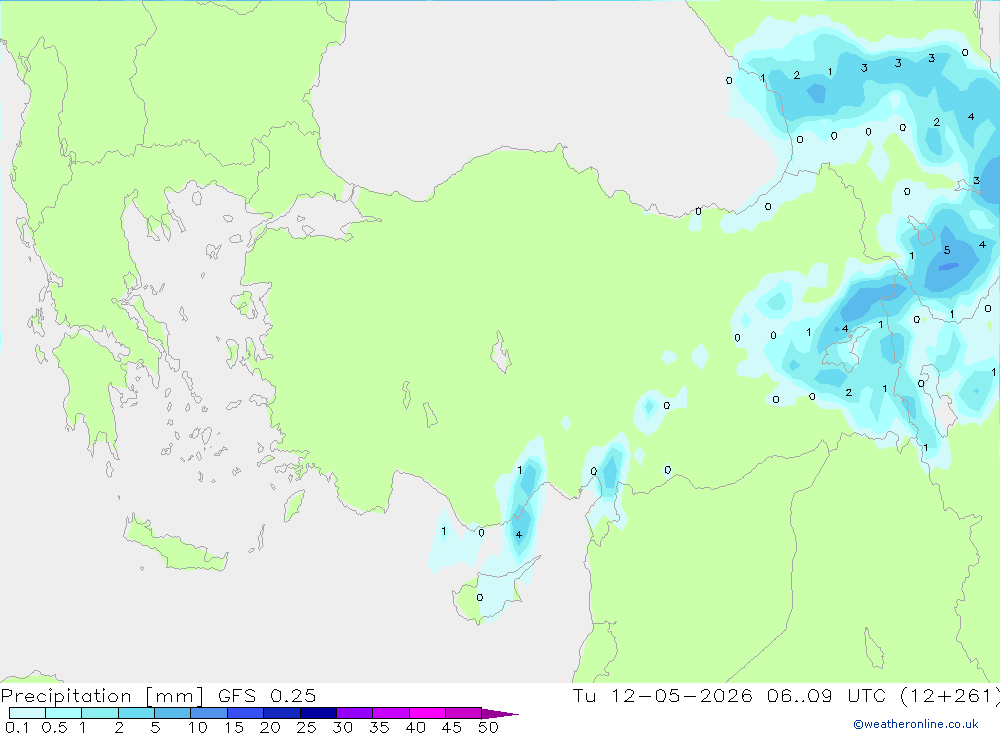1000x733 pixels.
Task: Click the legend label "35"
Action: tap(379, 727)
